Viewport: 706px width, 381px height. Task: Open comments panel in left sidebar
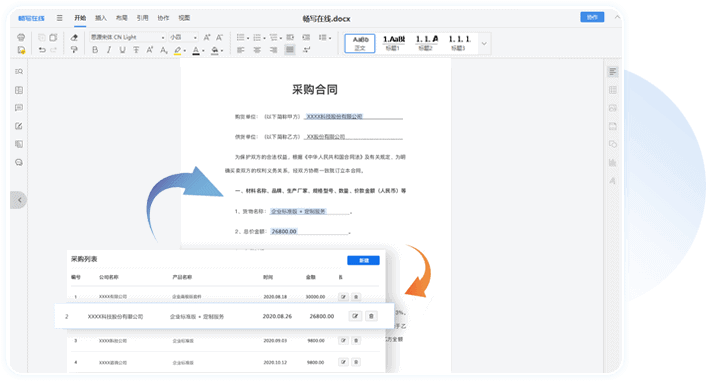click(x=19, y=108)
